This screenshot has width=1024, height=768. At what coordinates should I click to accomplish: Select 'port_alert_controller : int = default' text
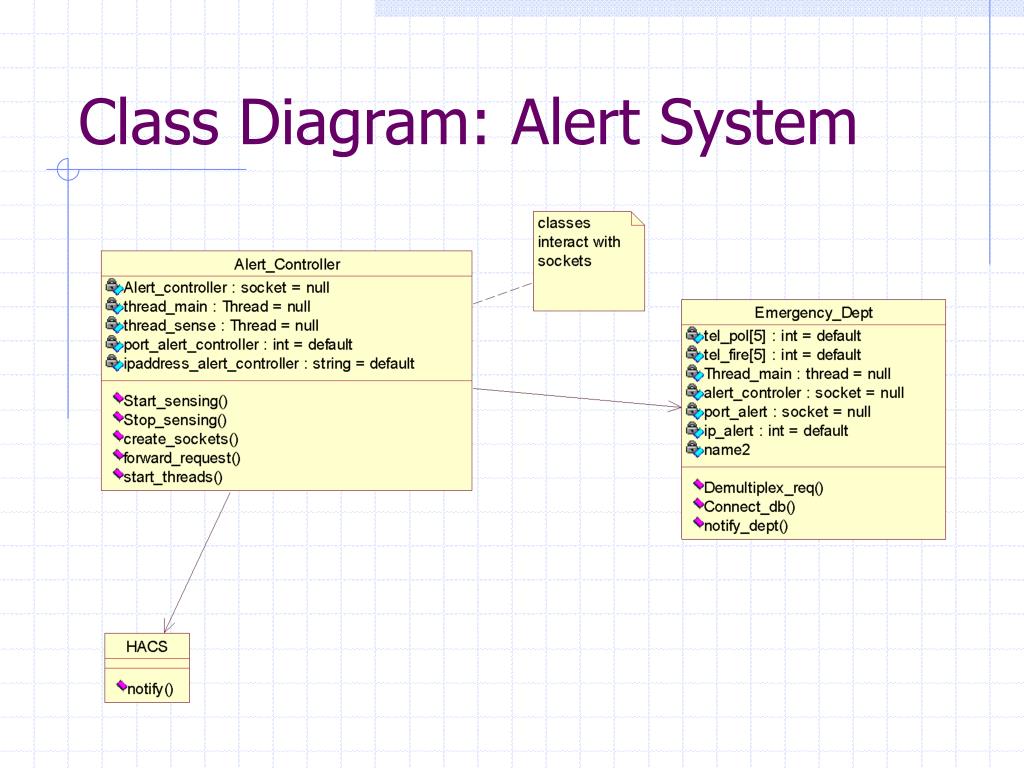click(x=238, y=344)
